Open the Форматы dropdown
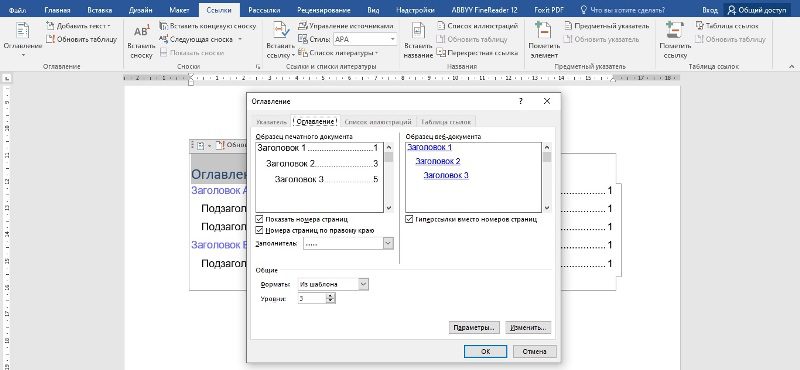Screen dimensions: 800x370 click(x=363, y=284)
